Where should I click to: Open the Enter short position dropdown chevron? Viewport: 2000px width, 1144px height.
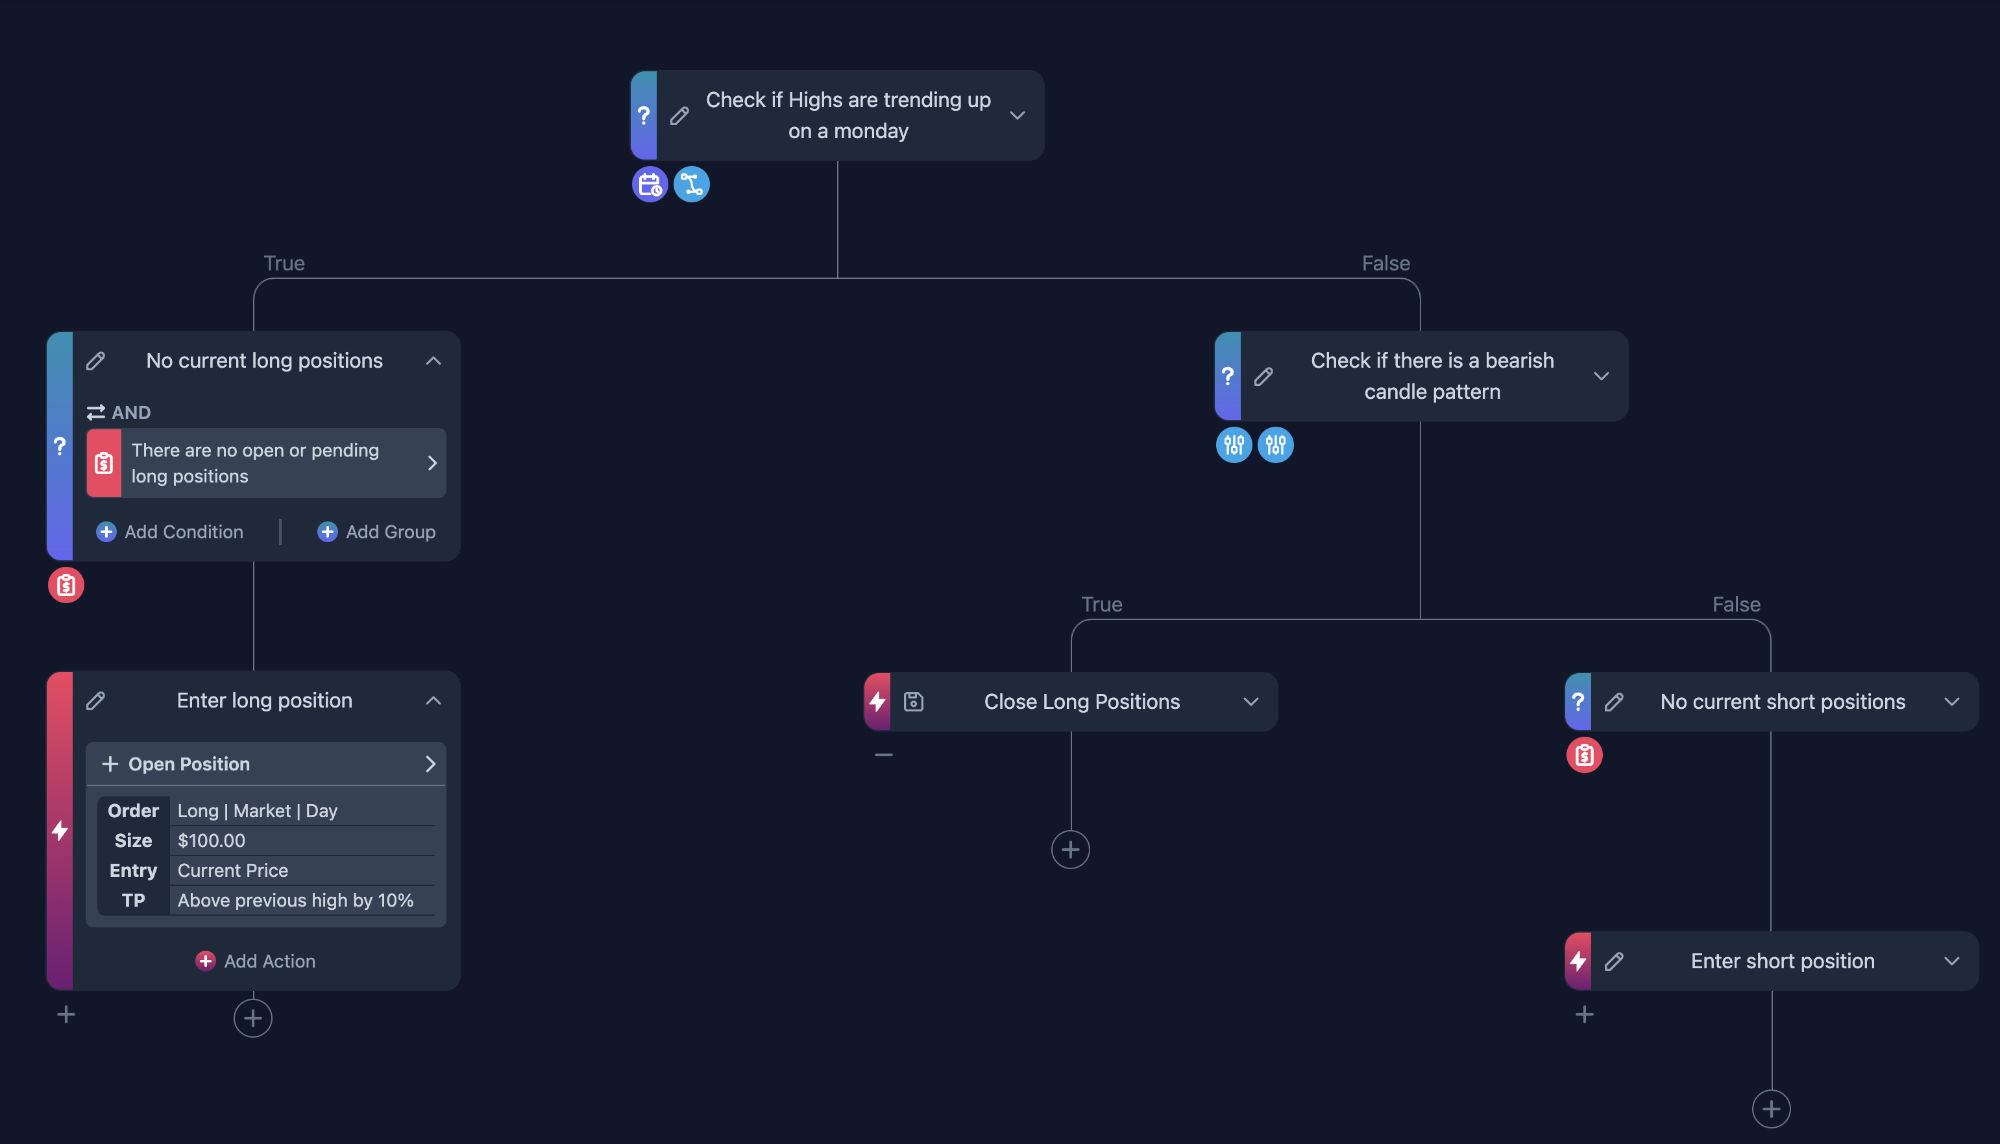(1952, 961)
